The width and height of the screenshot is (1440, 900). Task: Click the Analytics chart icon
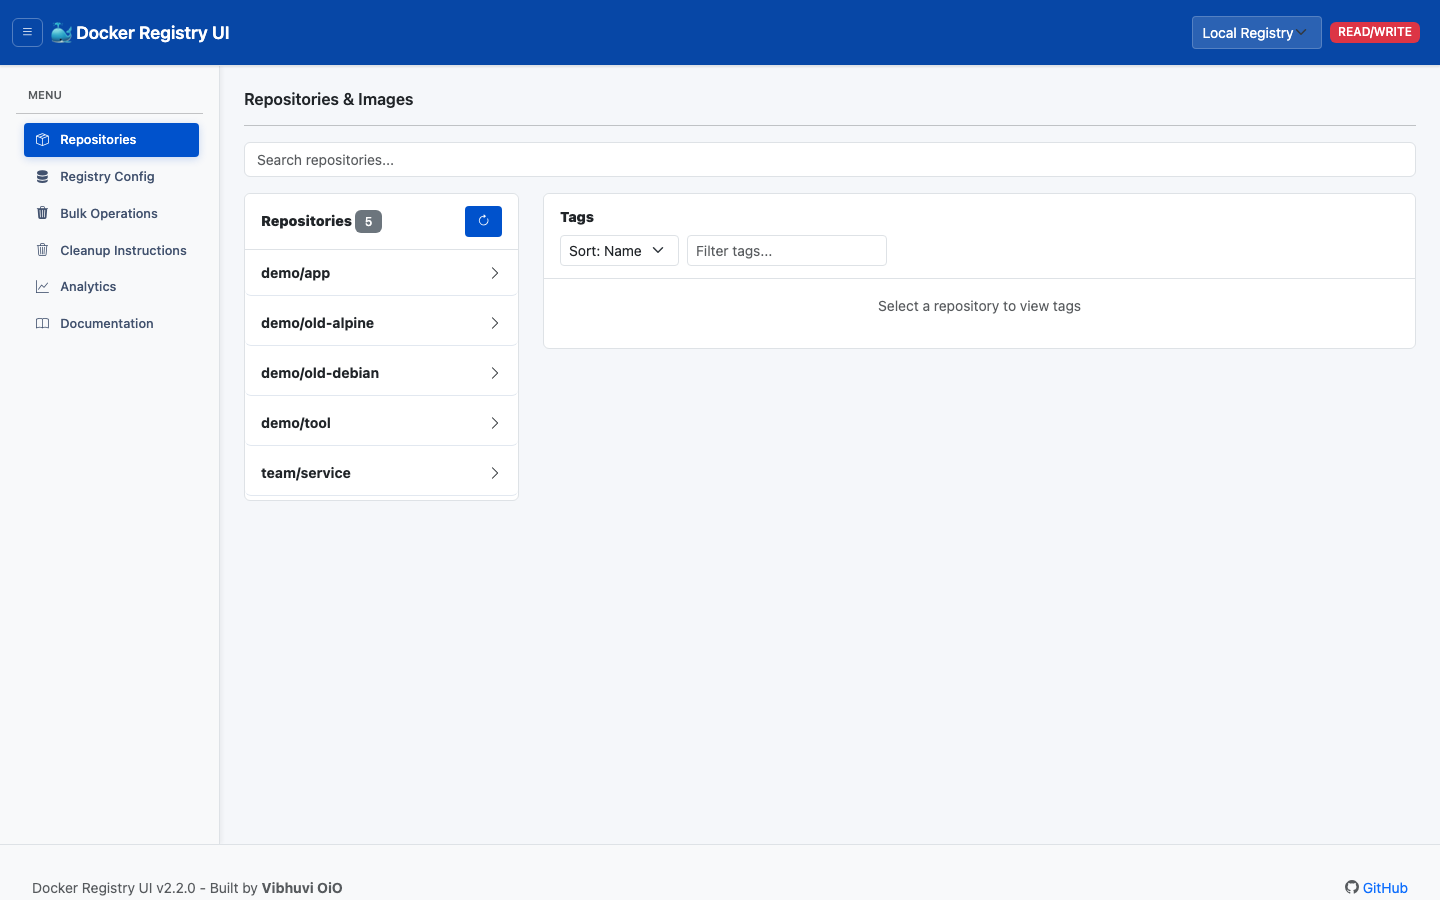click(x=42, y=287)
